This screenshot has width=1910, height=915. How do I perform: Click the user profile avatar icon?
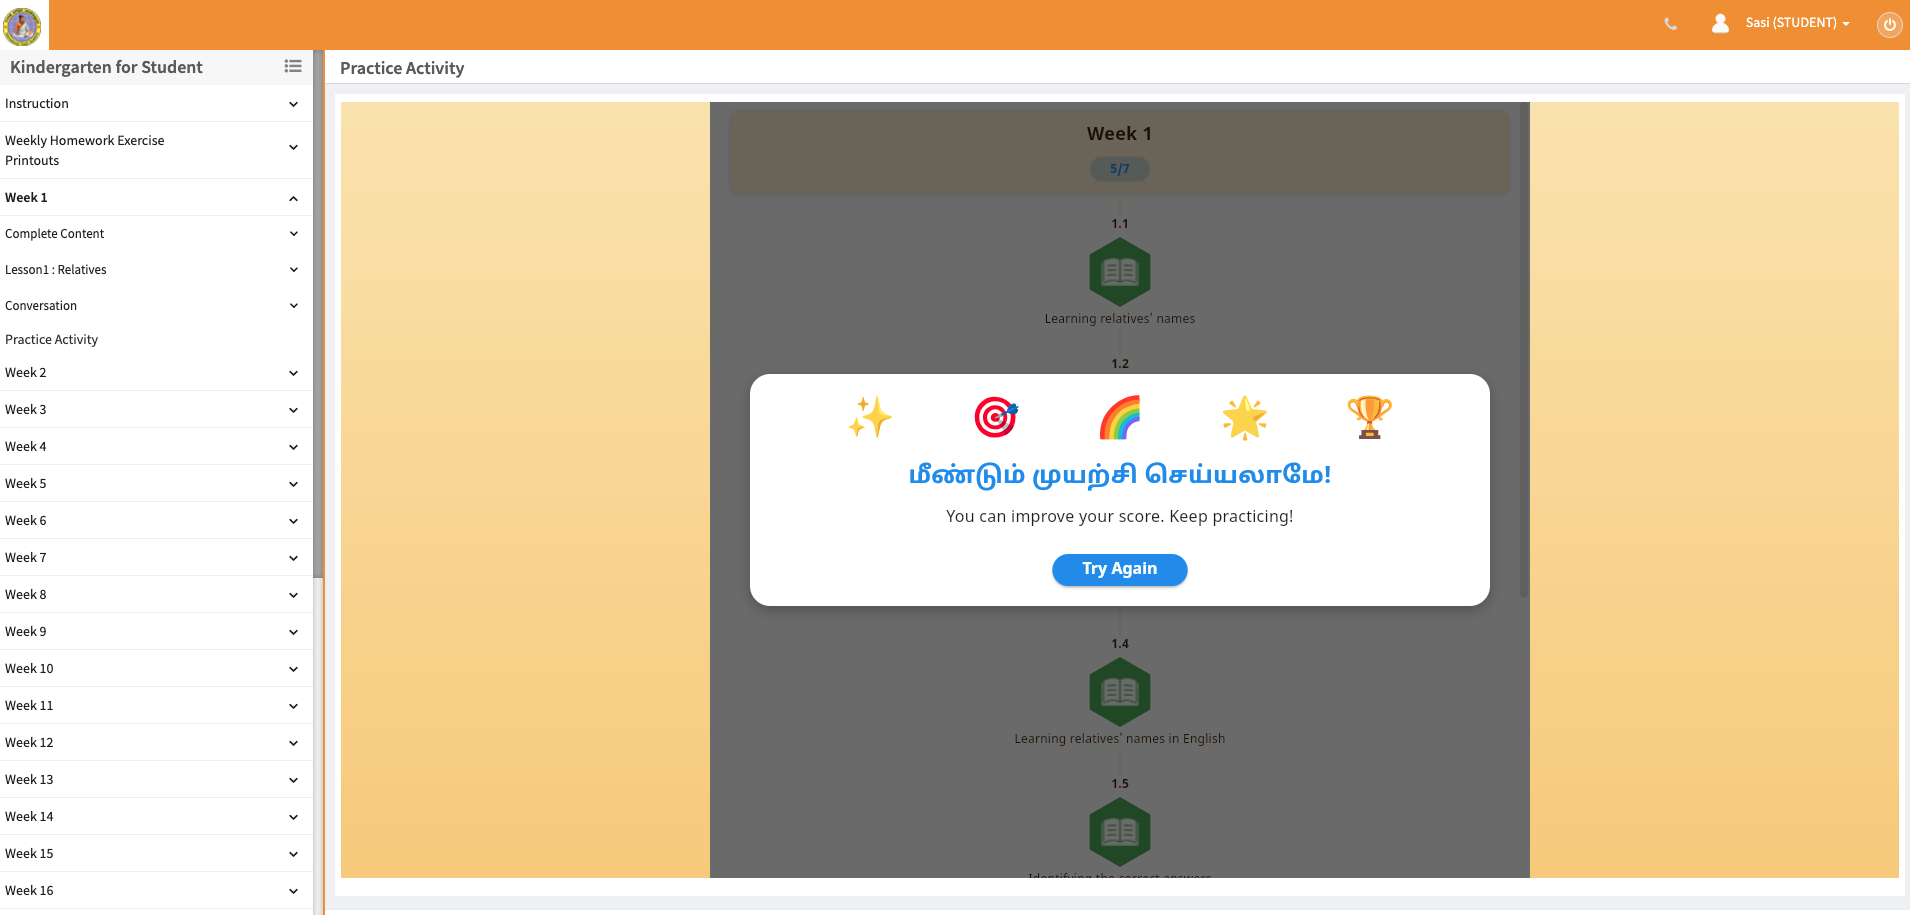1720,23
